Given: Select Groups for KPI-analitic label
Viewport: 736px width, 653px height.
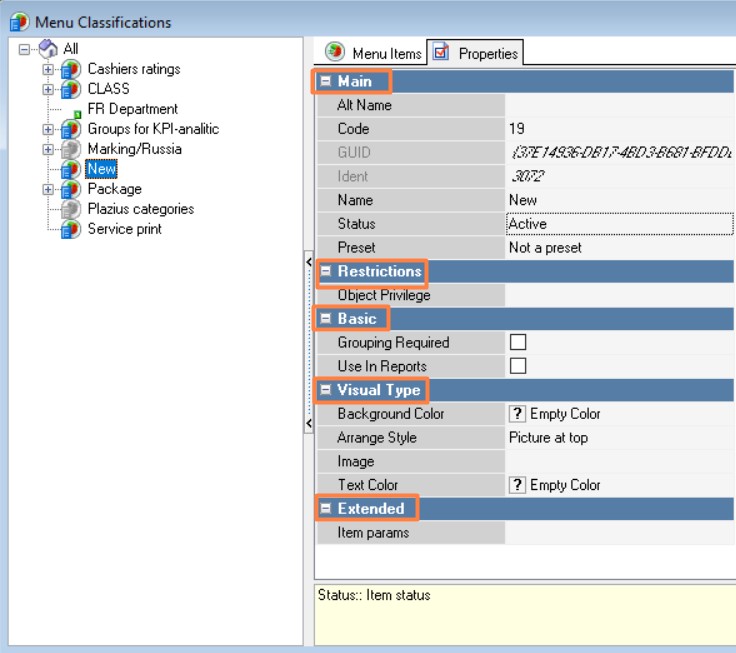Looking at the screenshot, I should click(153, 129).
